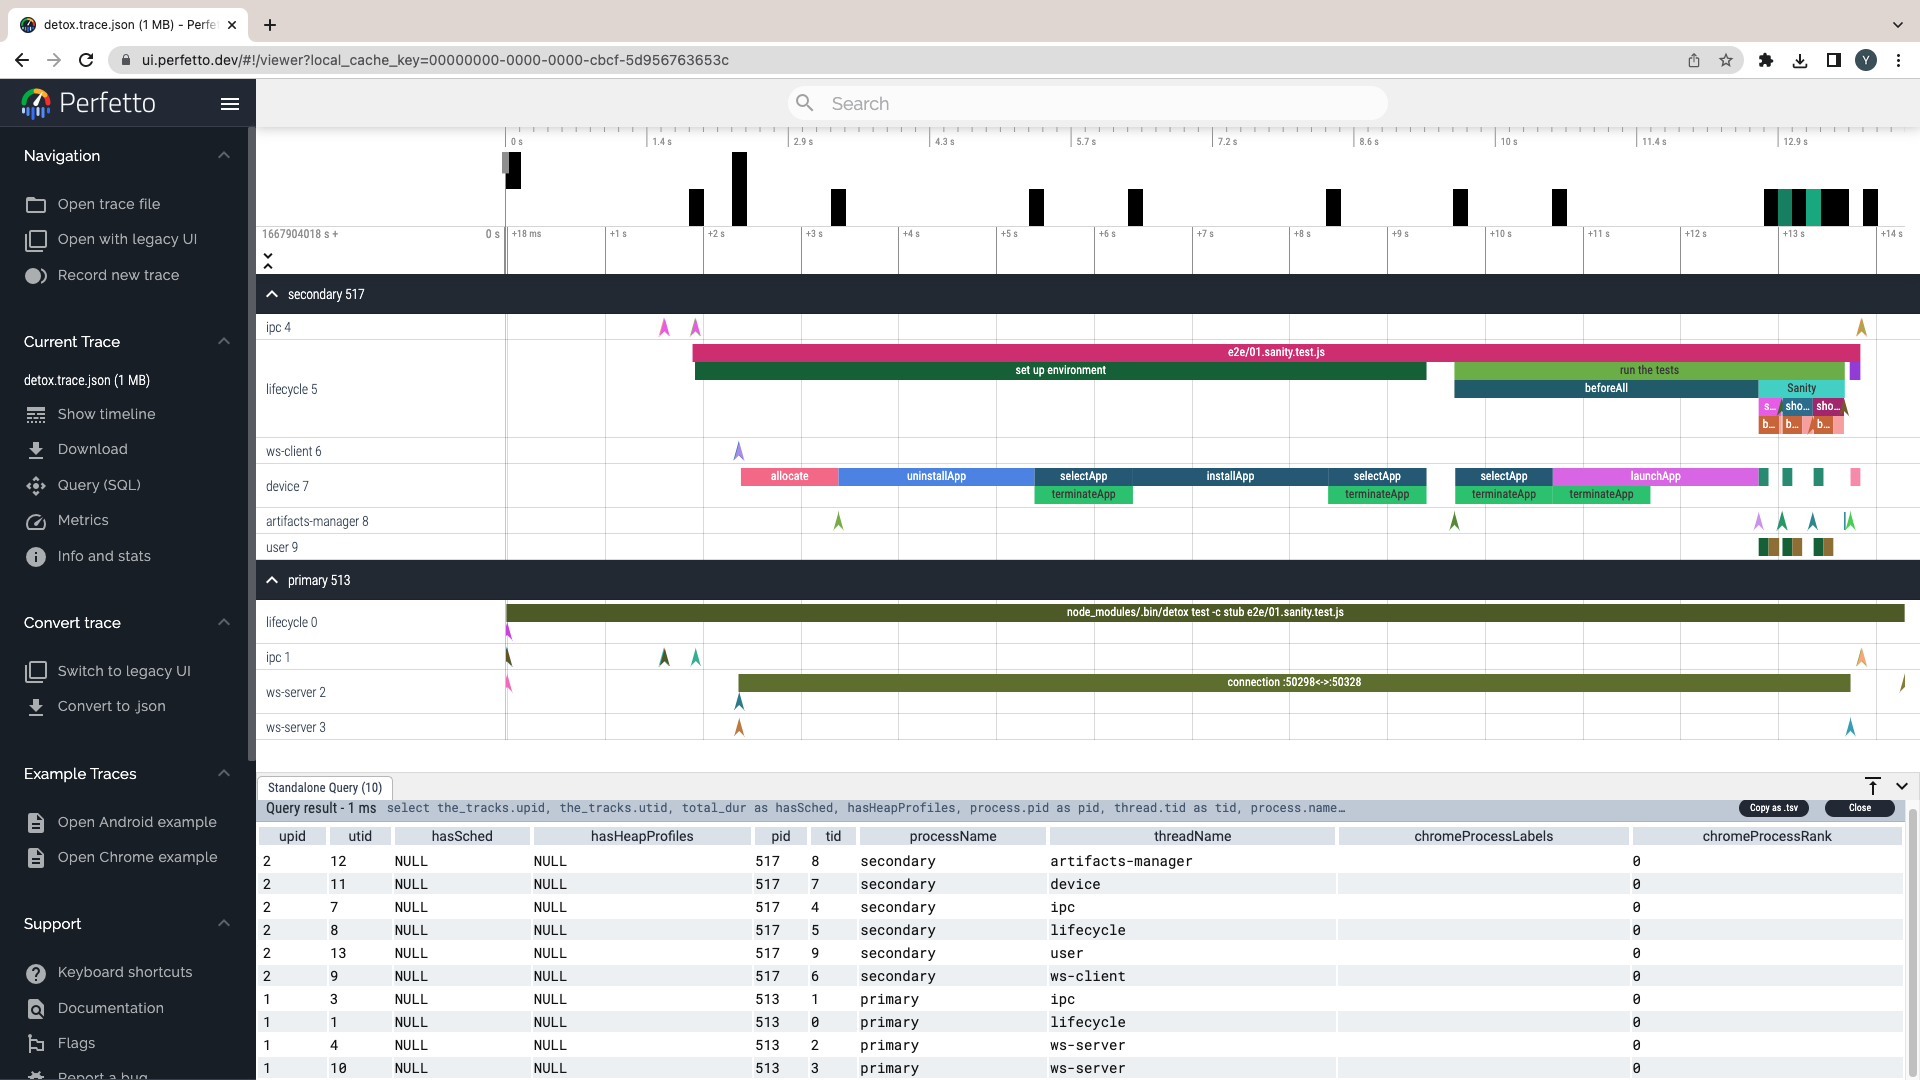Open a trace file from the sidebar
Image resolution: width=1920 pixels, height=1080 pixels.
click(x=110, y=204)
